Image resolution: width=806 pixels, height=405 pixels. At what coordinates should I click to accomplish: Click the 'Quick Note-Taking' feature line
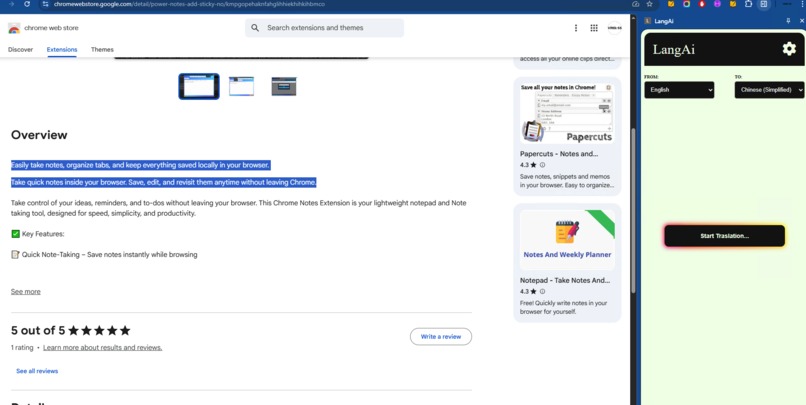coord(104,254)
